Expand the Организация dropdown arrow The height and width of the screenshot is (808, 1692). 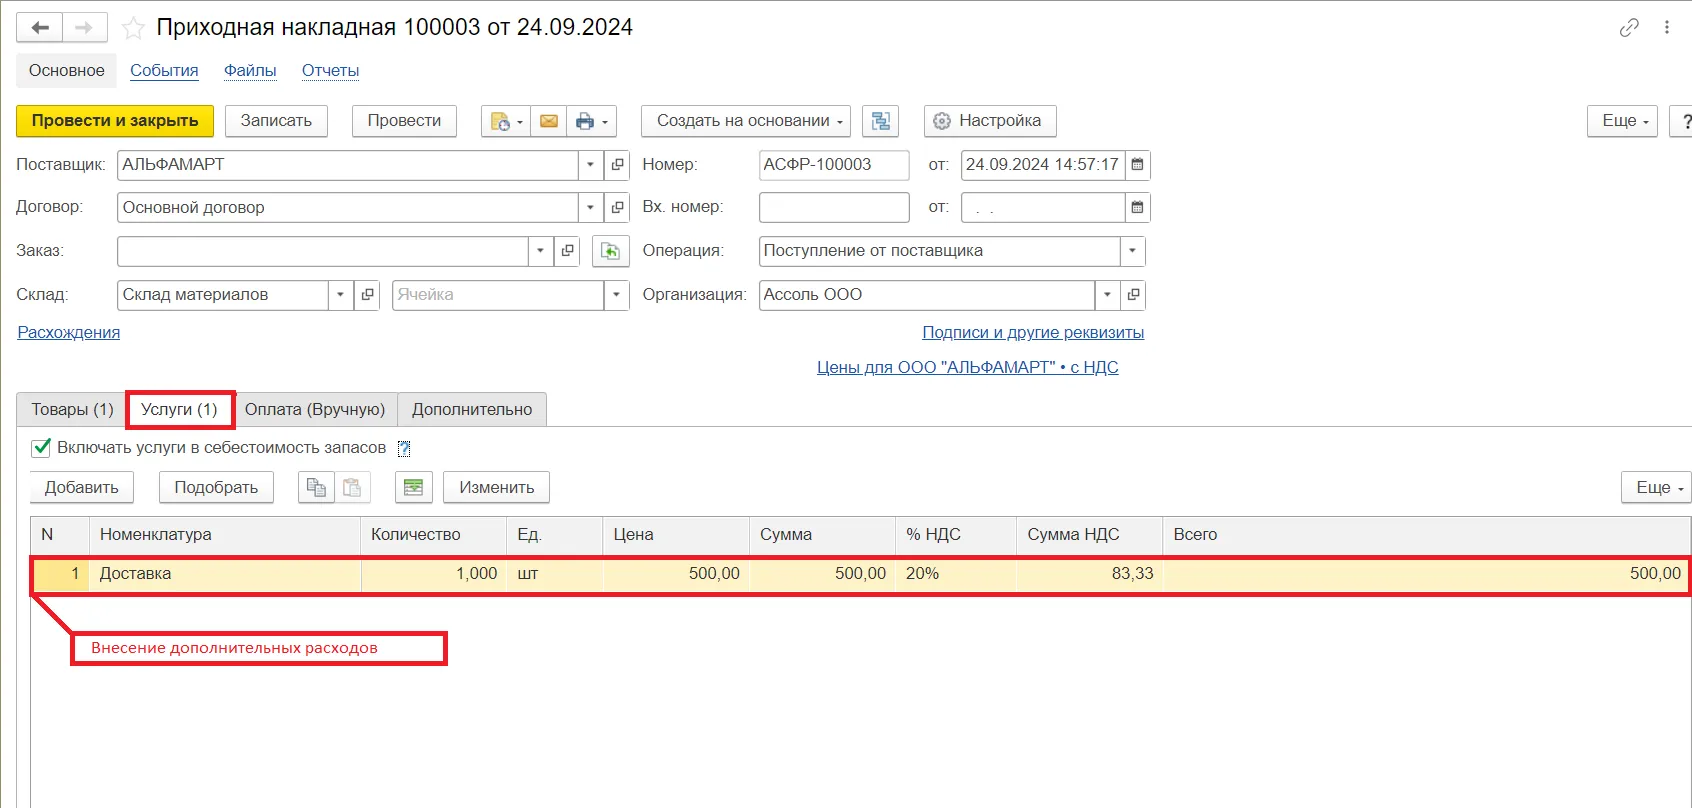(x=1107, y=295)
